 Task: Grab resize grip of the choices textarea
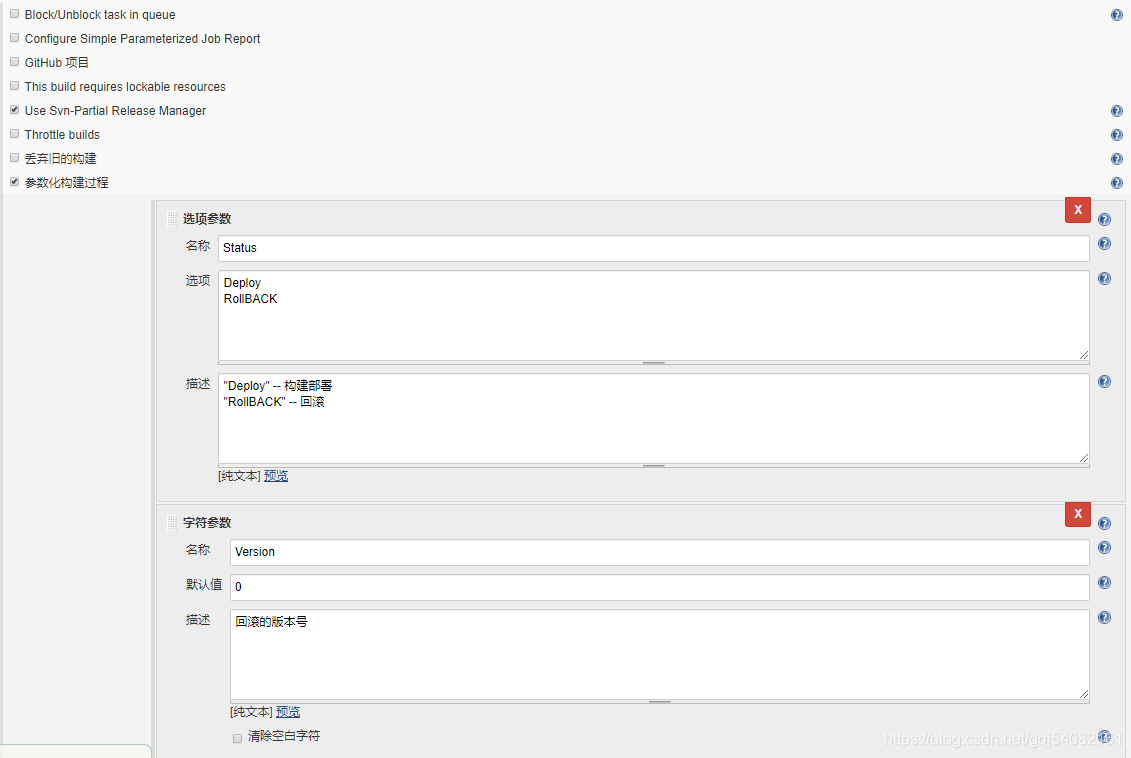(x=1083, y=354)
